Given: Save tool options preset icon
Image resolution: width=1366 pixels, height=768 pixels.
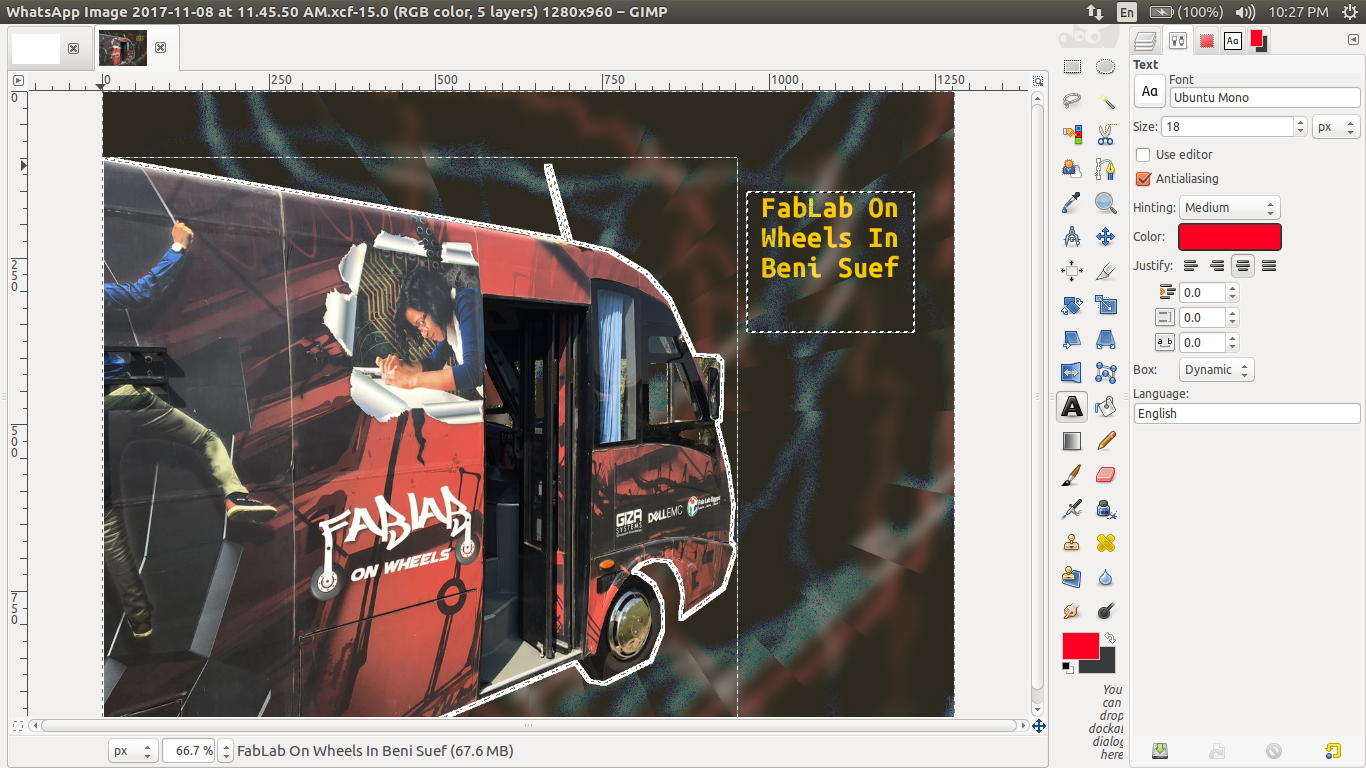Looking at the screenshot, I should tap(1160, 751).
